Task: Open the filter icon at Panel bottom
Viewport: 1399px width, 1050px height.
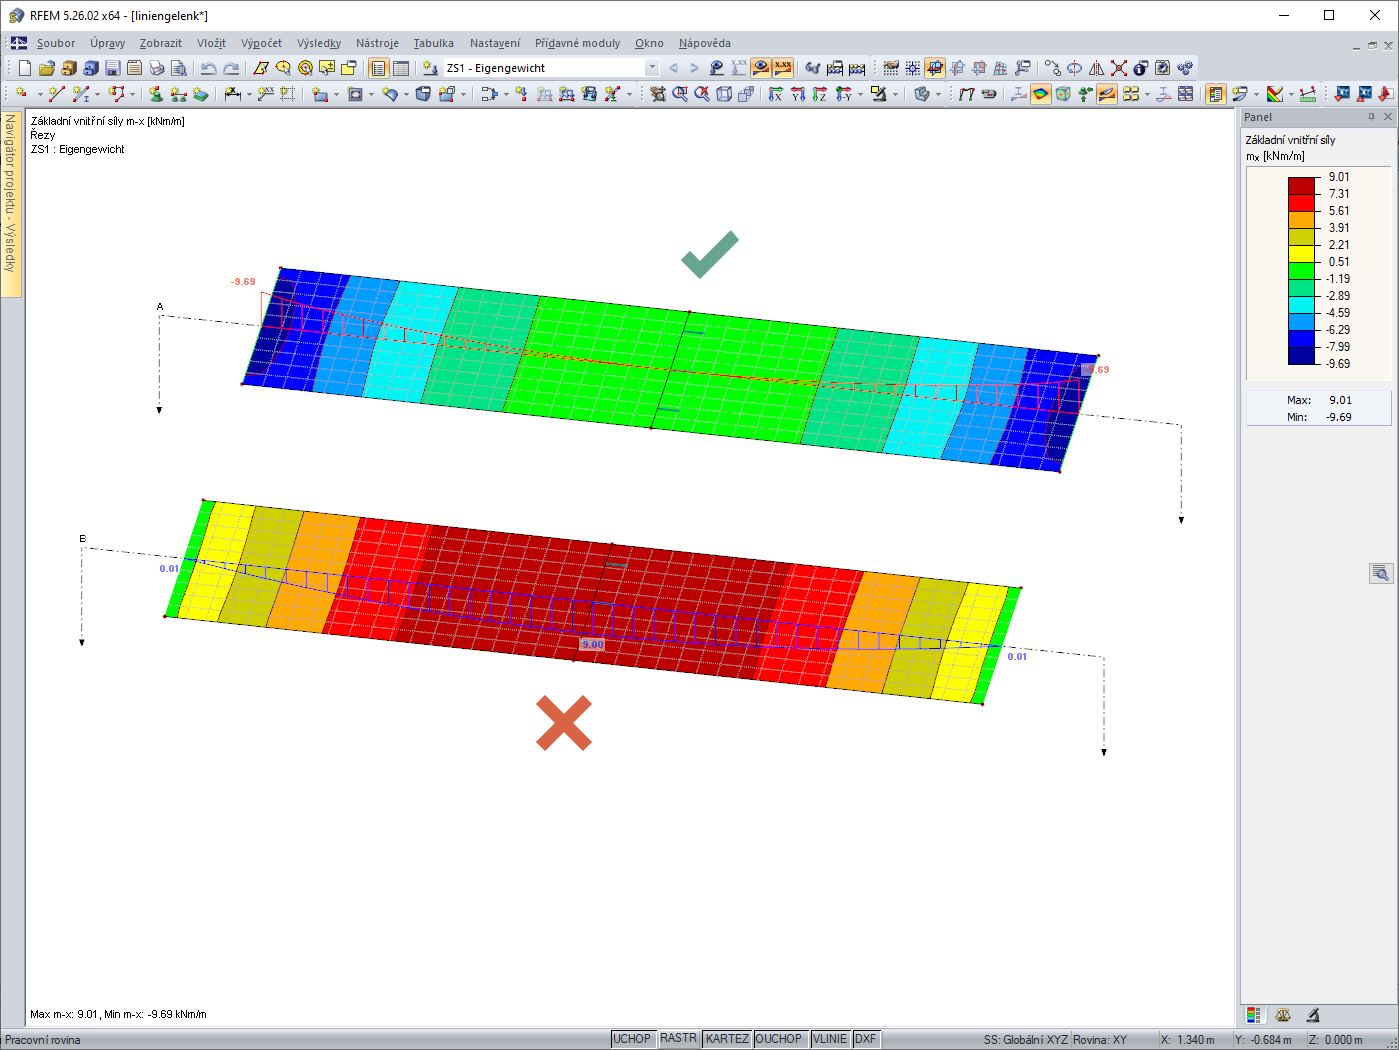Action: (x=1313, y=1015)
